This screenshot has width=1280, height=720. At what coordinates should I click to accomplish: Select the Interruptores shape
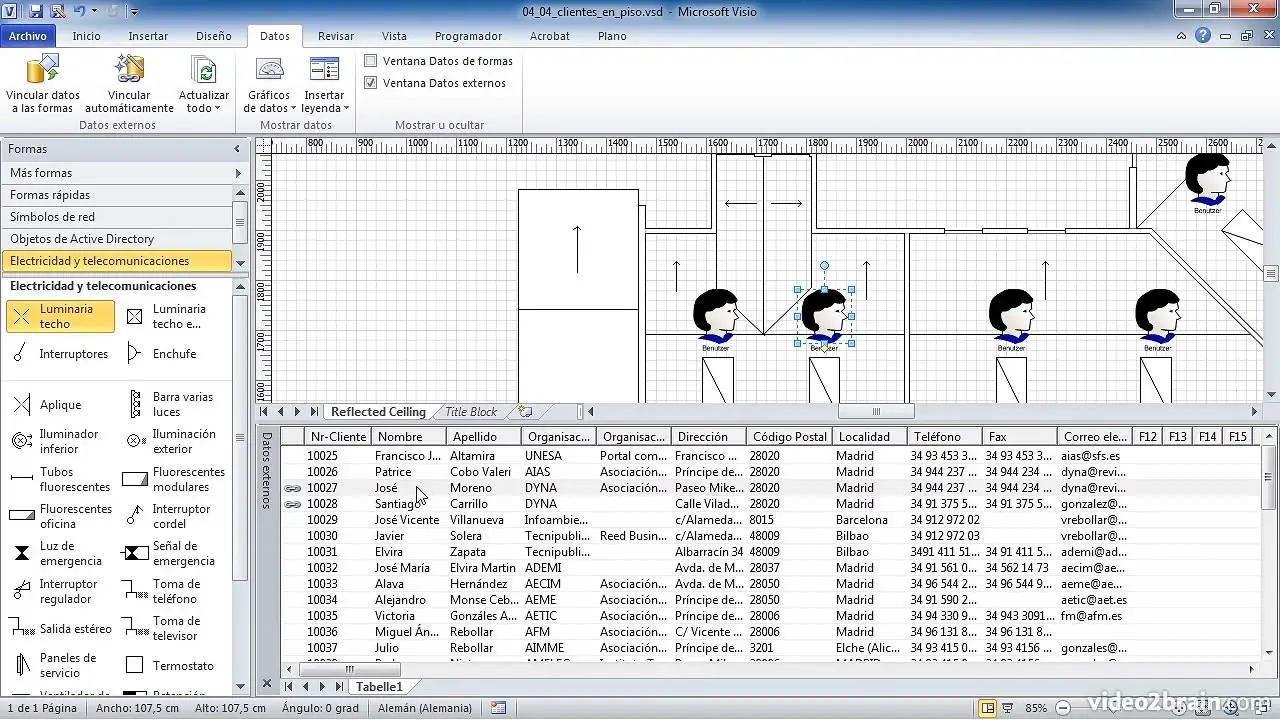60,354
